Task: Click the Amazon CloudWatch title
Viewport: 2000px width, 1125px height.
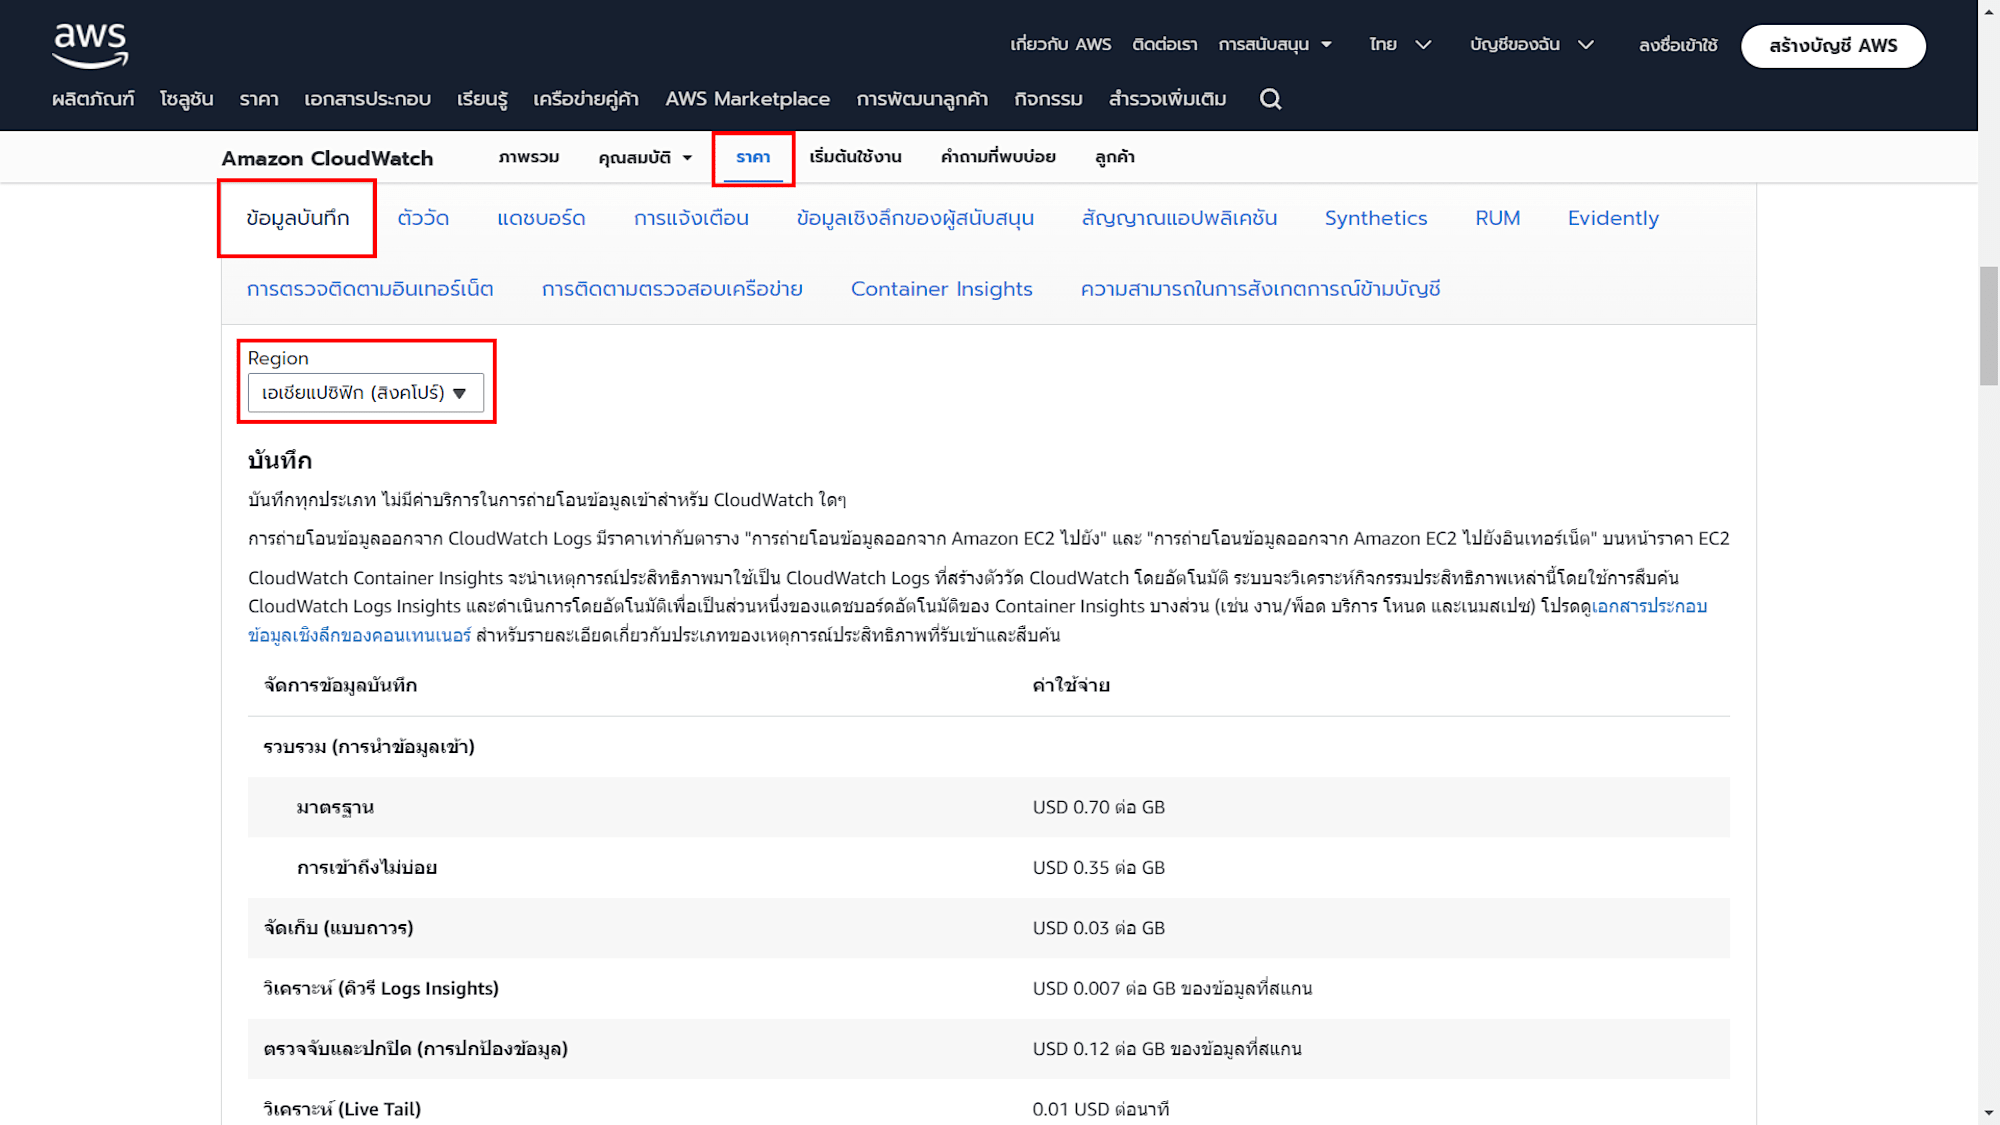Action: pos(327,158)
